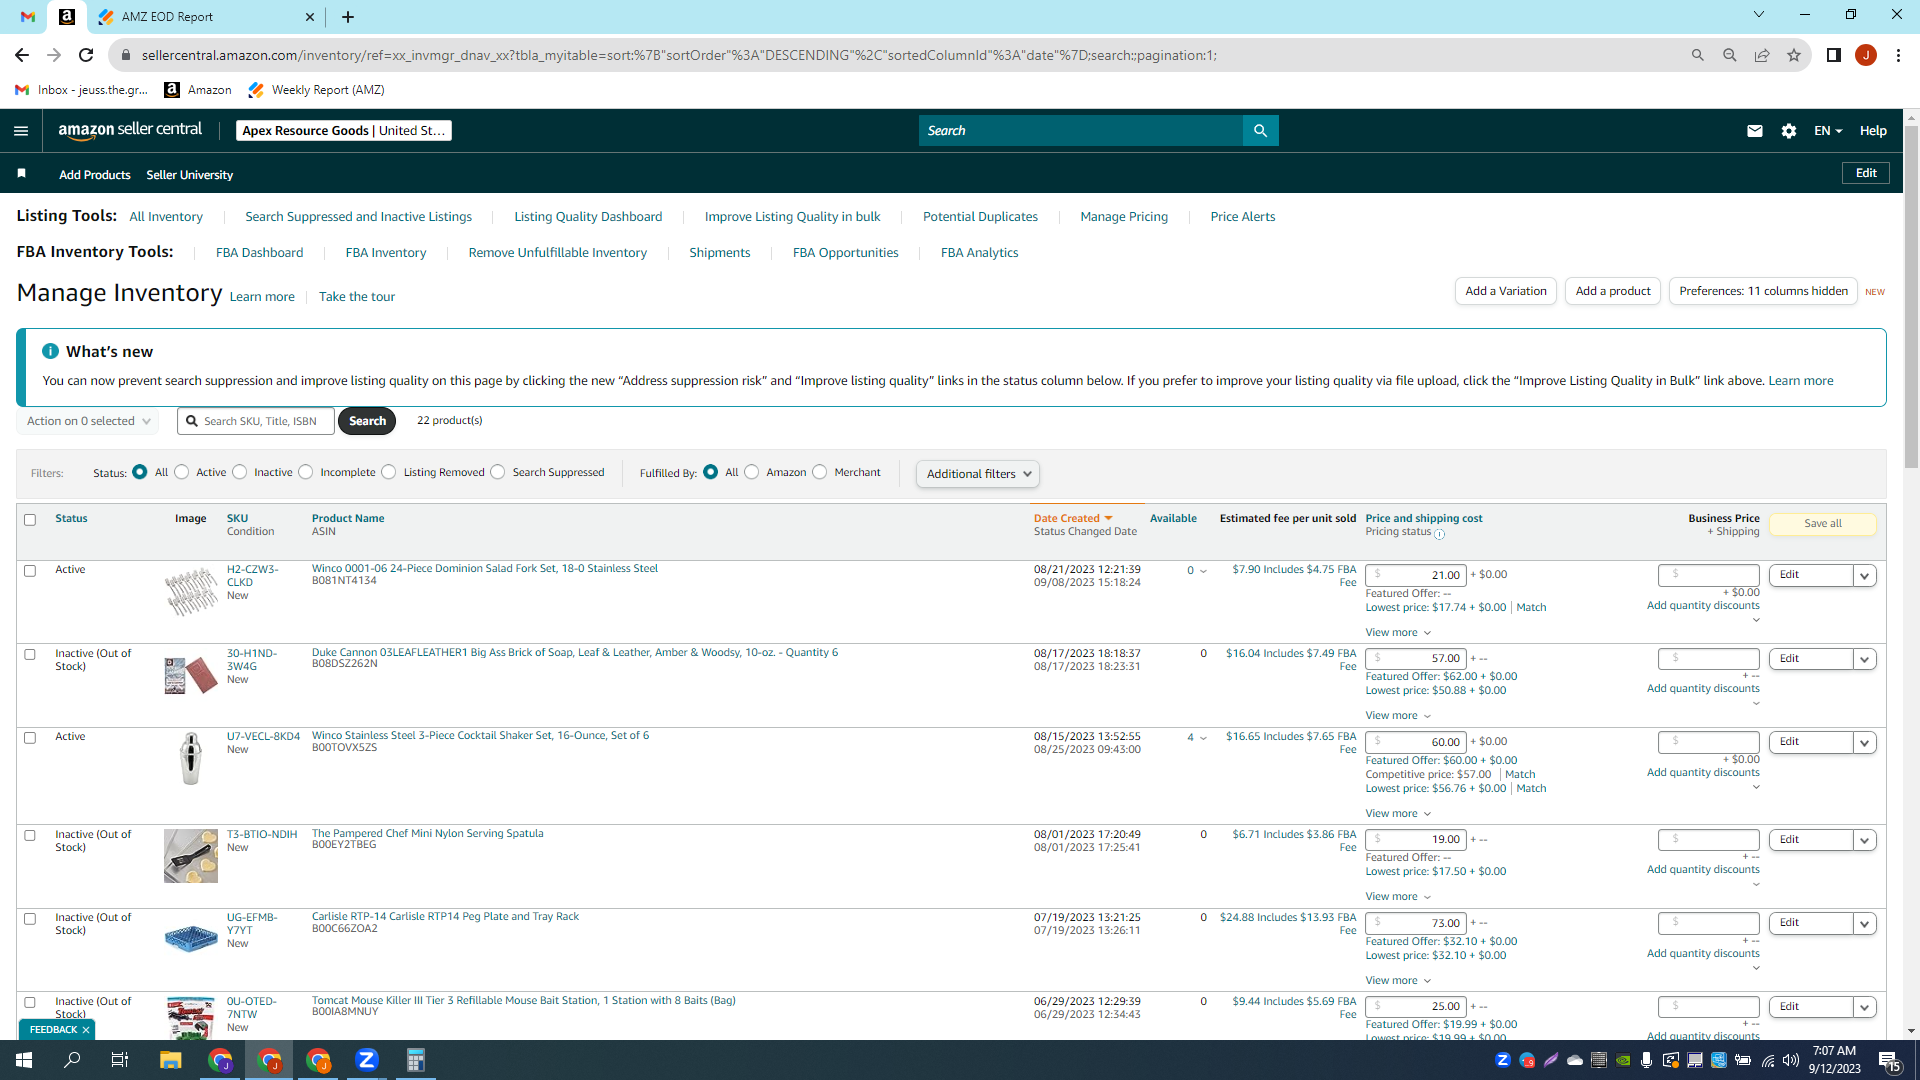Open Listing Quality Dashboard
The width and height of the screenshot is (1920, 1080).
tap(588, 217)
